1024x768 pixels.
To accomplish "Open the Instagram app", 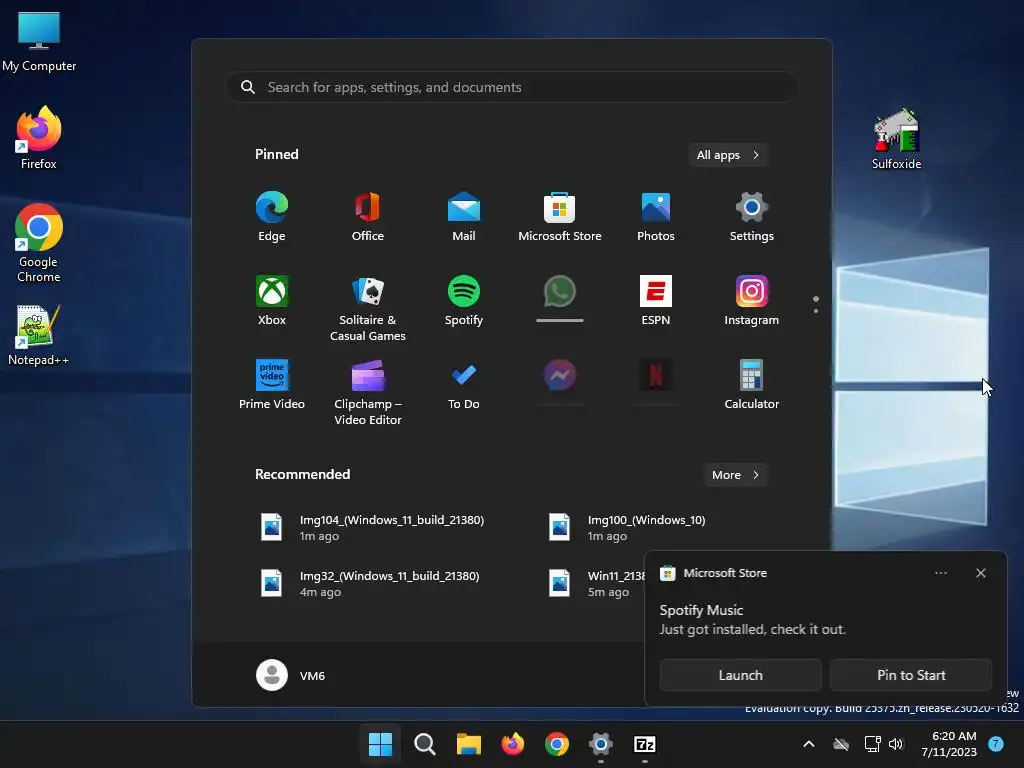I will [752, 300].
